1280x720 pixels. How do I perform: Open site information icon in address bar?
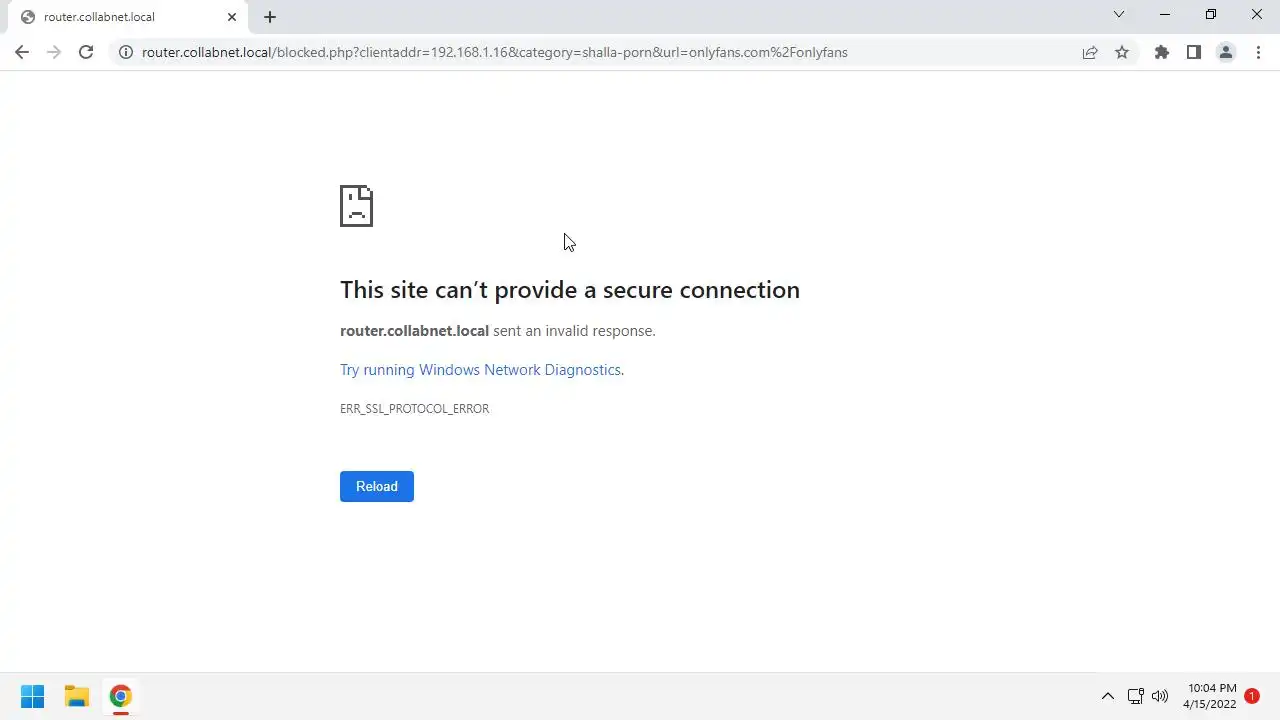[125, 52]
